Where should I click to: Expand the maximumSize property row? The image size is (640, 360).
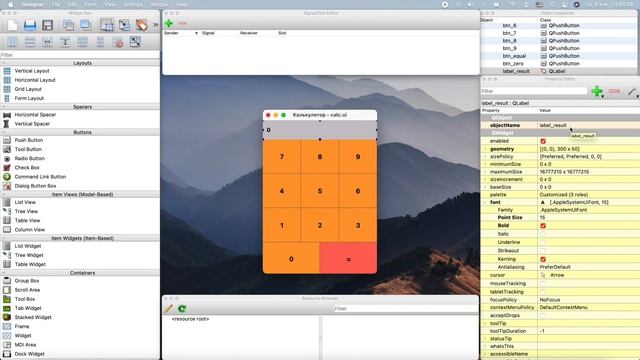coord(485,172)
